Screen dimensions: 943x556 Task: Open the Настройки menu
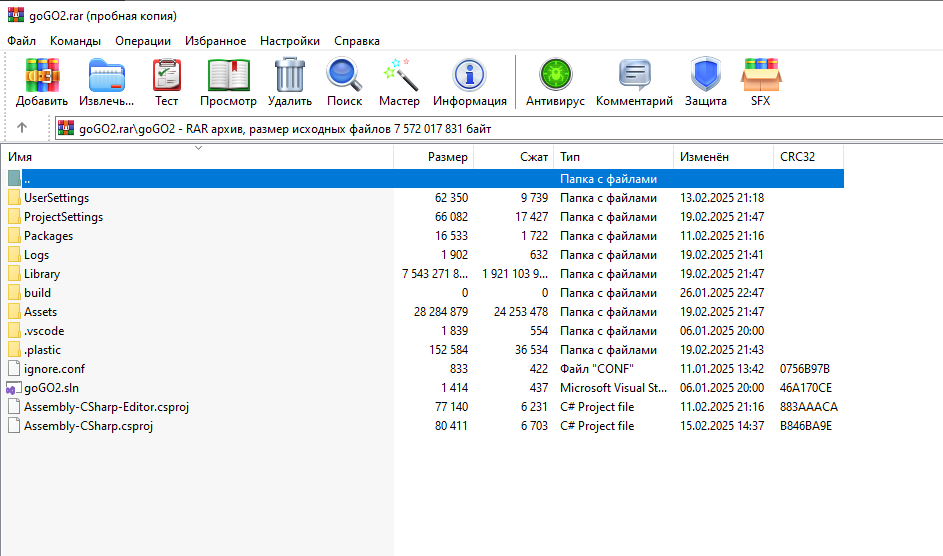290,41
